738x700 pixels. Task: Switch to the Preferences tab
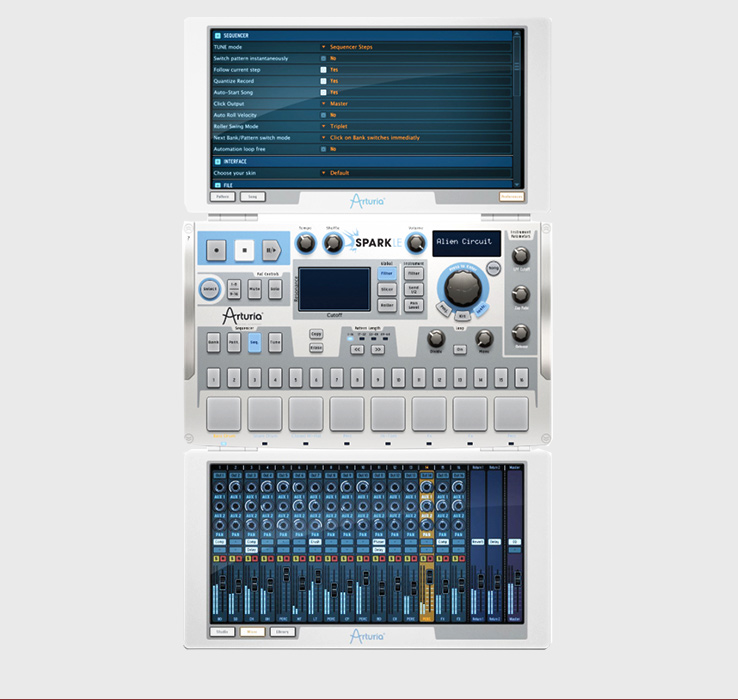pos(511,197)
